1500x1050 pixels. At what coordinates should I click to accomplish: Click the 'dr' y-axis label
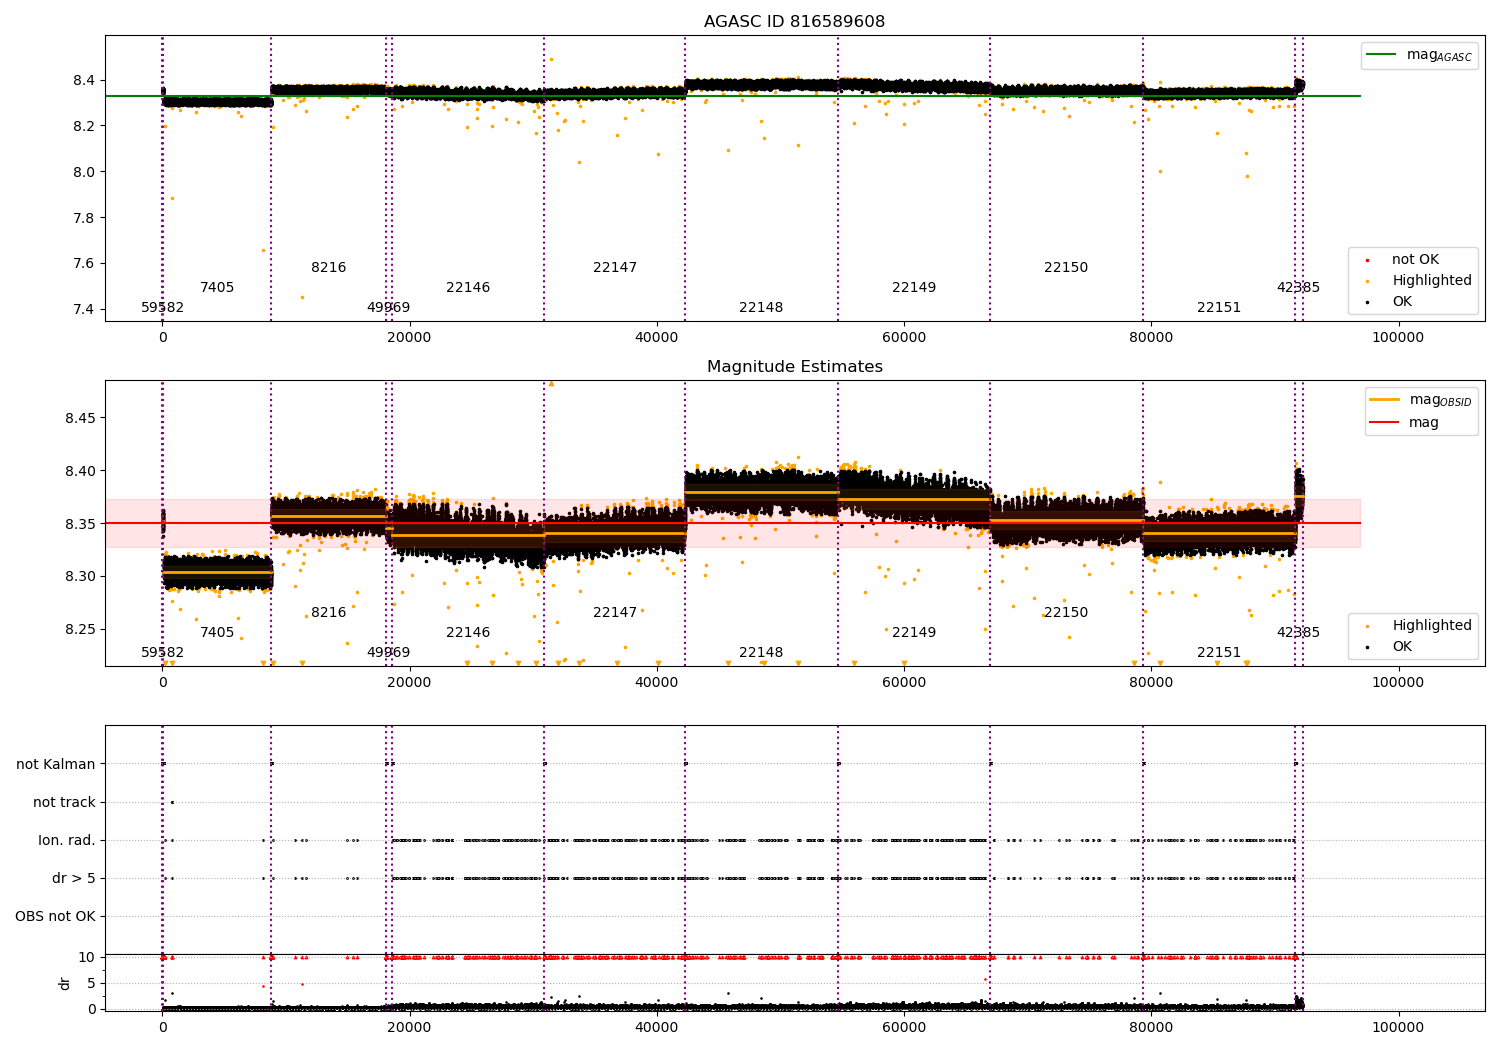(x=65, y=983)
